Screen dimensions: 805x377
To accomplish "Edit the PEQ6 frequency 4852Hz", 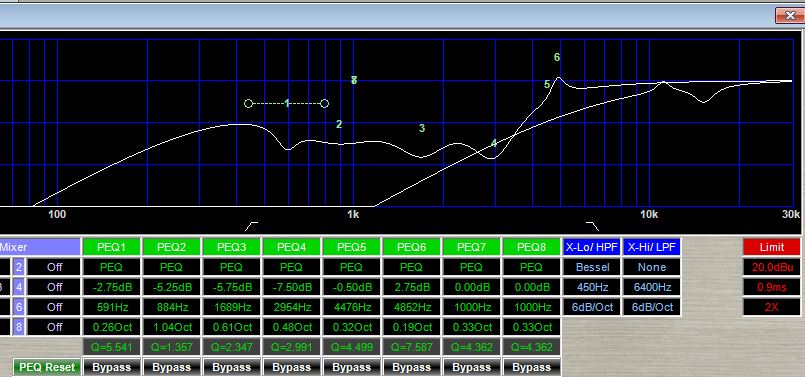I will (411, 307).
